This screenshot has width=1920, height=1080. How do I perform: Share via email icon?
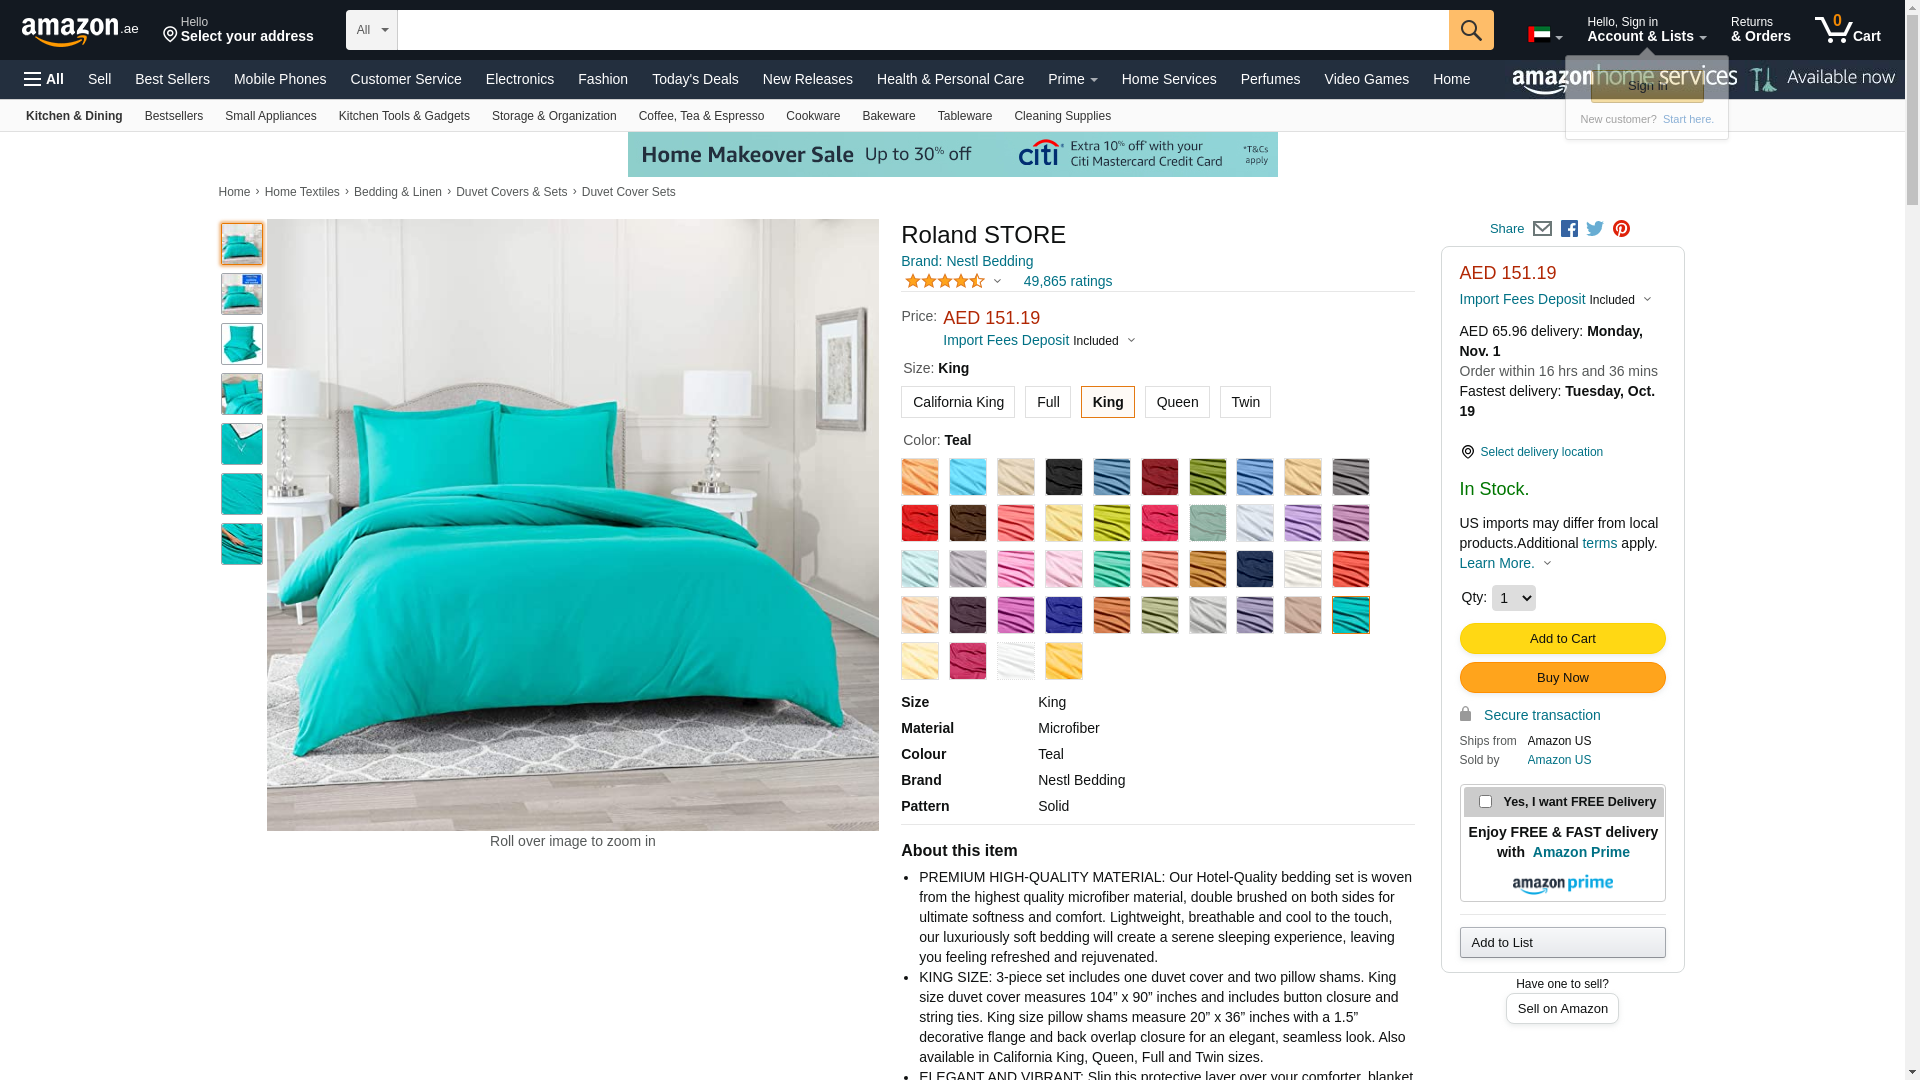[1542, 229]
